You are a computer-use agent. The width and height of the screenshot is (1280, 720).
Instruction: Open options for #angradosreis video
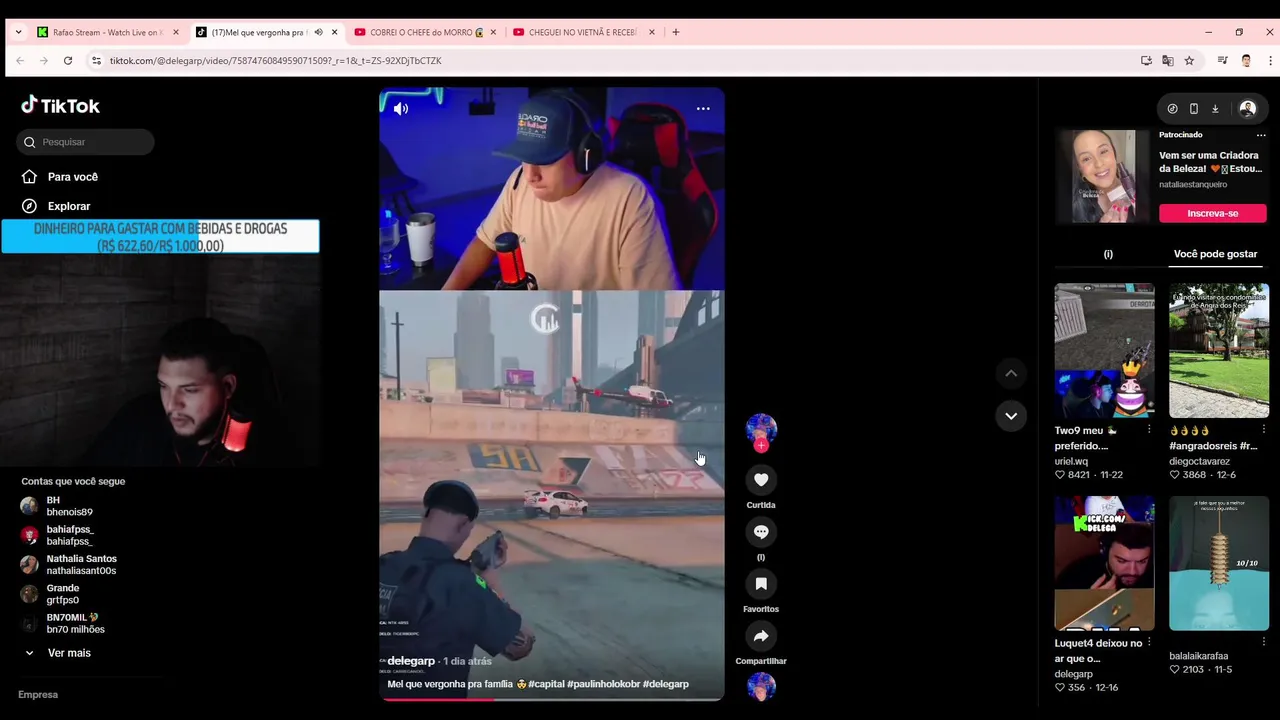click(x=1263, y=430)
